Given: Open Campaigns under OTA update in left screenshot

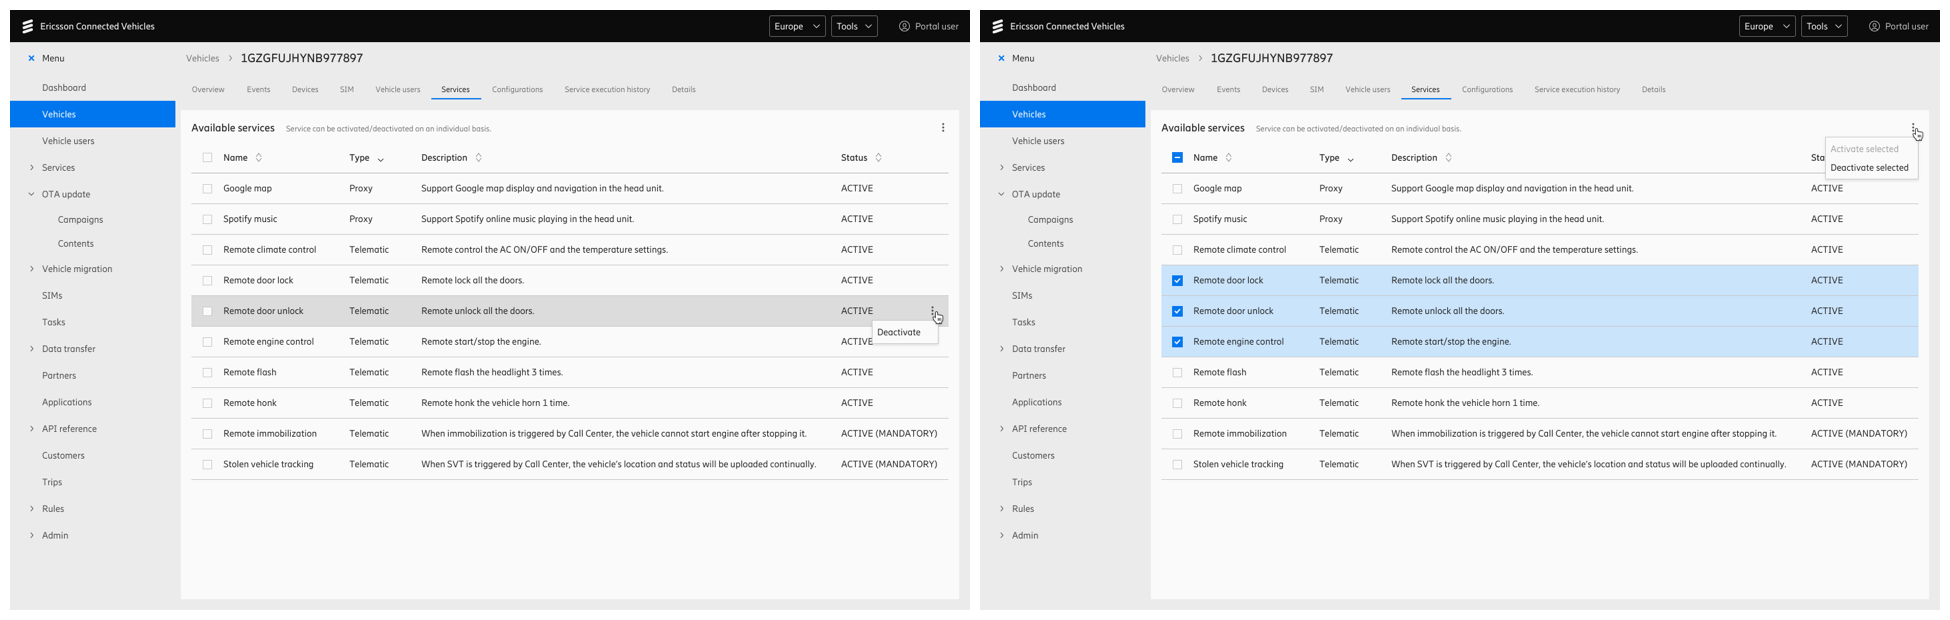Looking at the screenshot, I should 80,220.
